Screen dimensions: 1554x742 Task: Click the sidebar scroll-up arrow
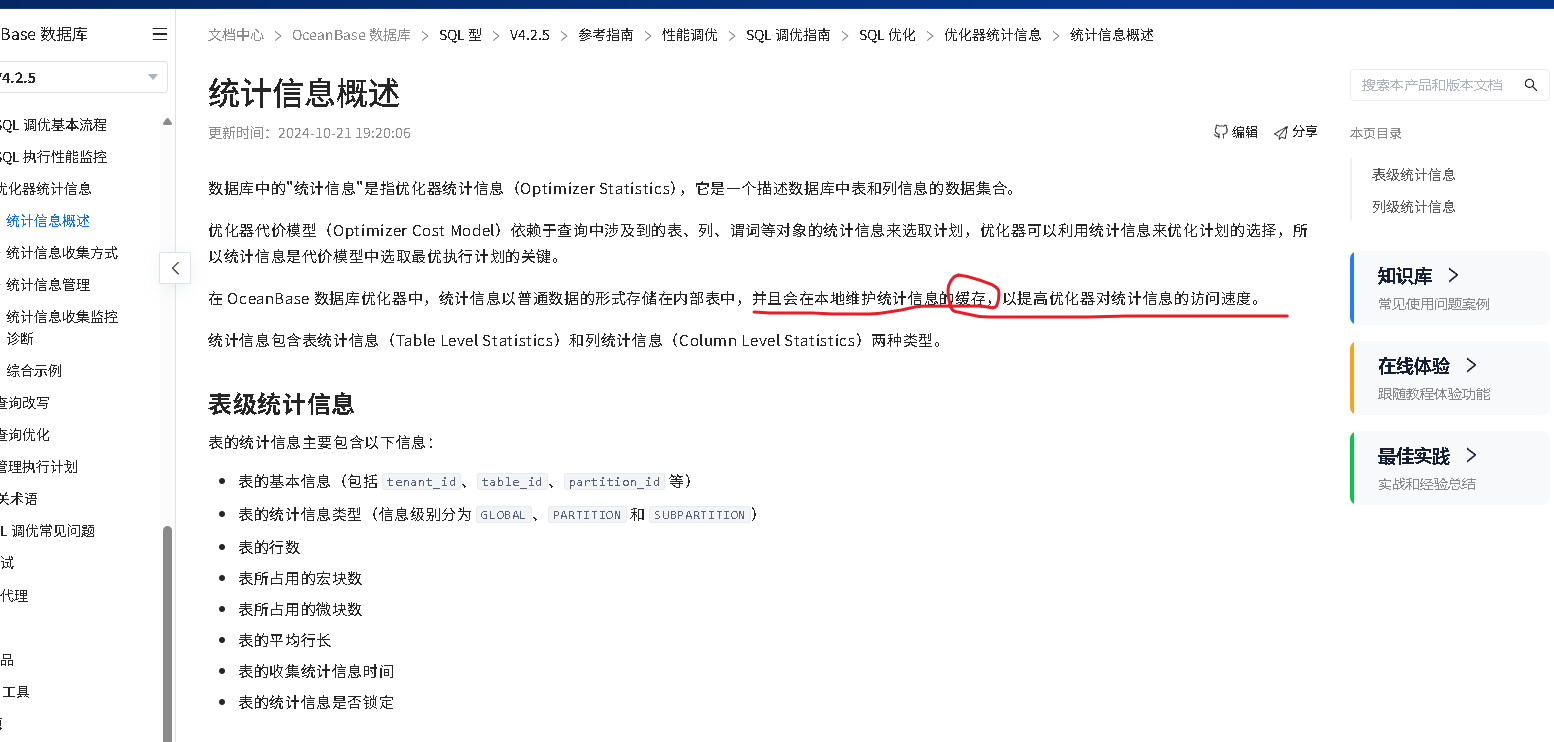click(168, 121)
